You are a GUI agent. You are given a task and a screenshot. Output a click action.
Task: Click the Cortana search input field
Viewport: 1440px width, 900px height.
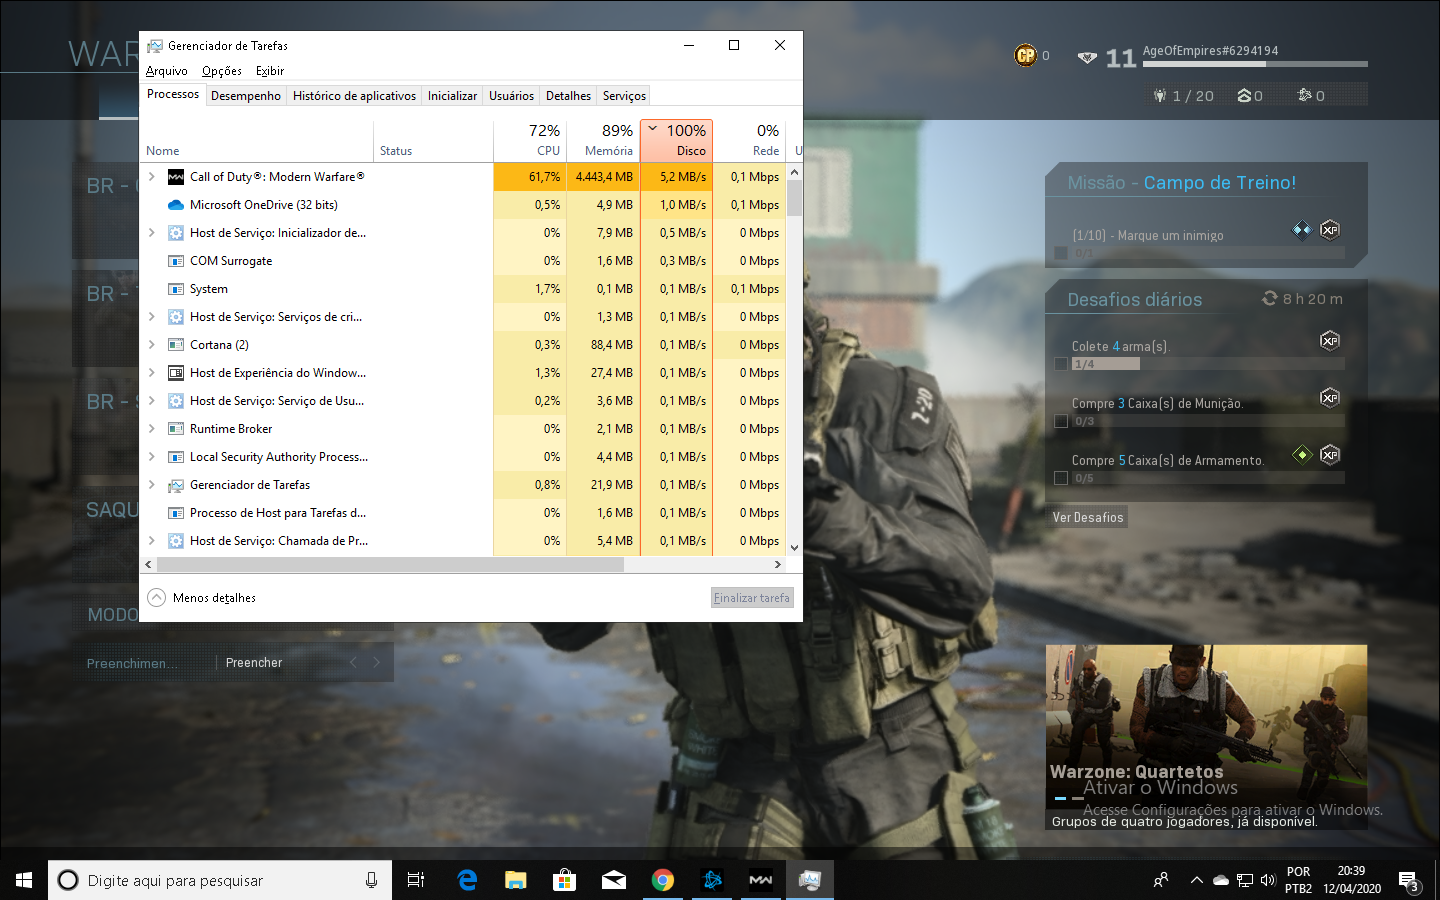pos(220,880)
